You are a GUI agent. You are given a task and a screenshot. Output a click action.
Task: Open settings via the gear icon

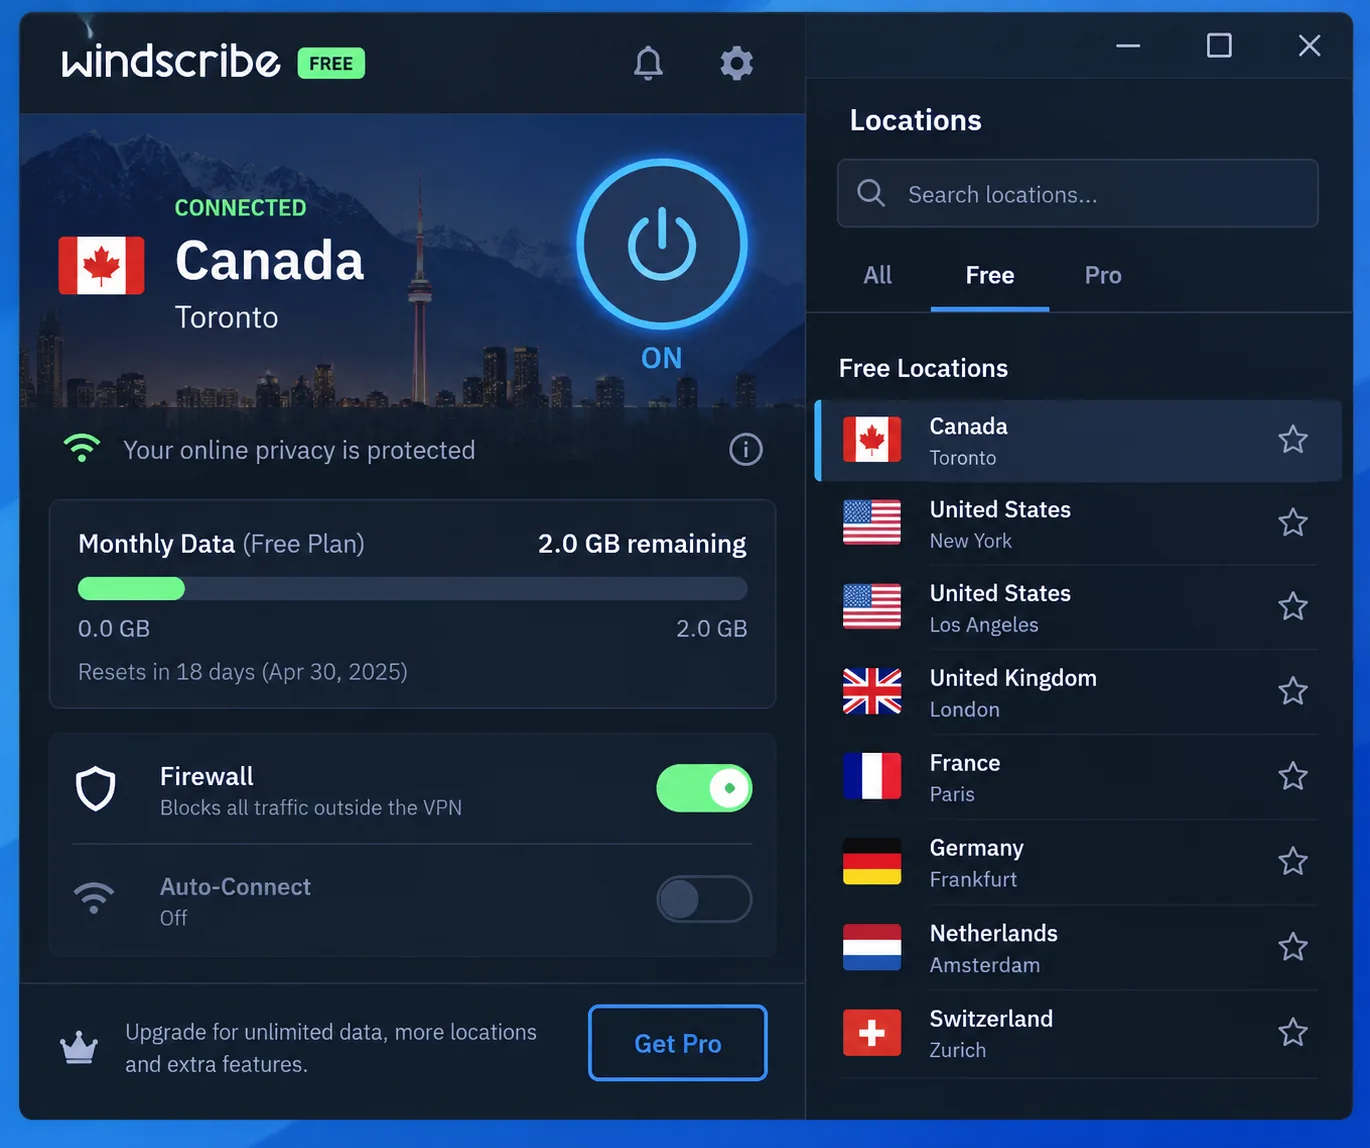[737, 63]
